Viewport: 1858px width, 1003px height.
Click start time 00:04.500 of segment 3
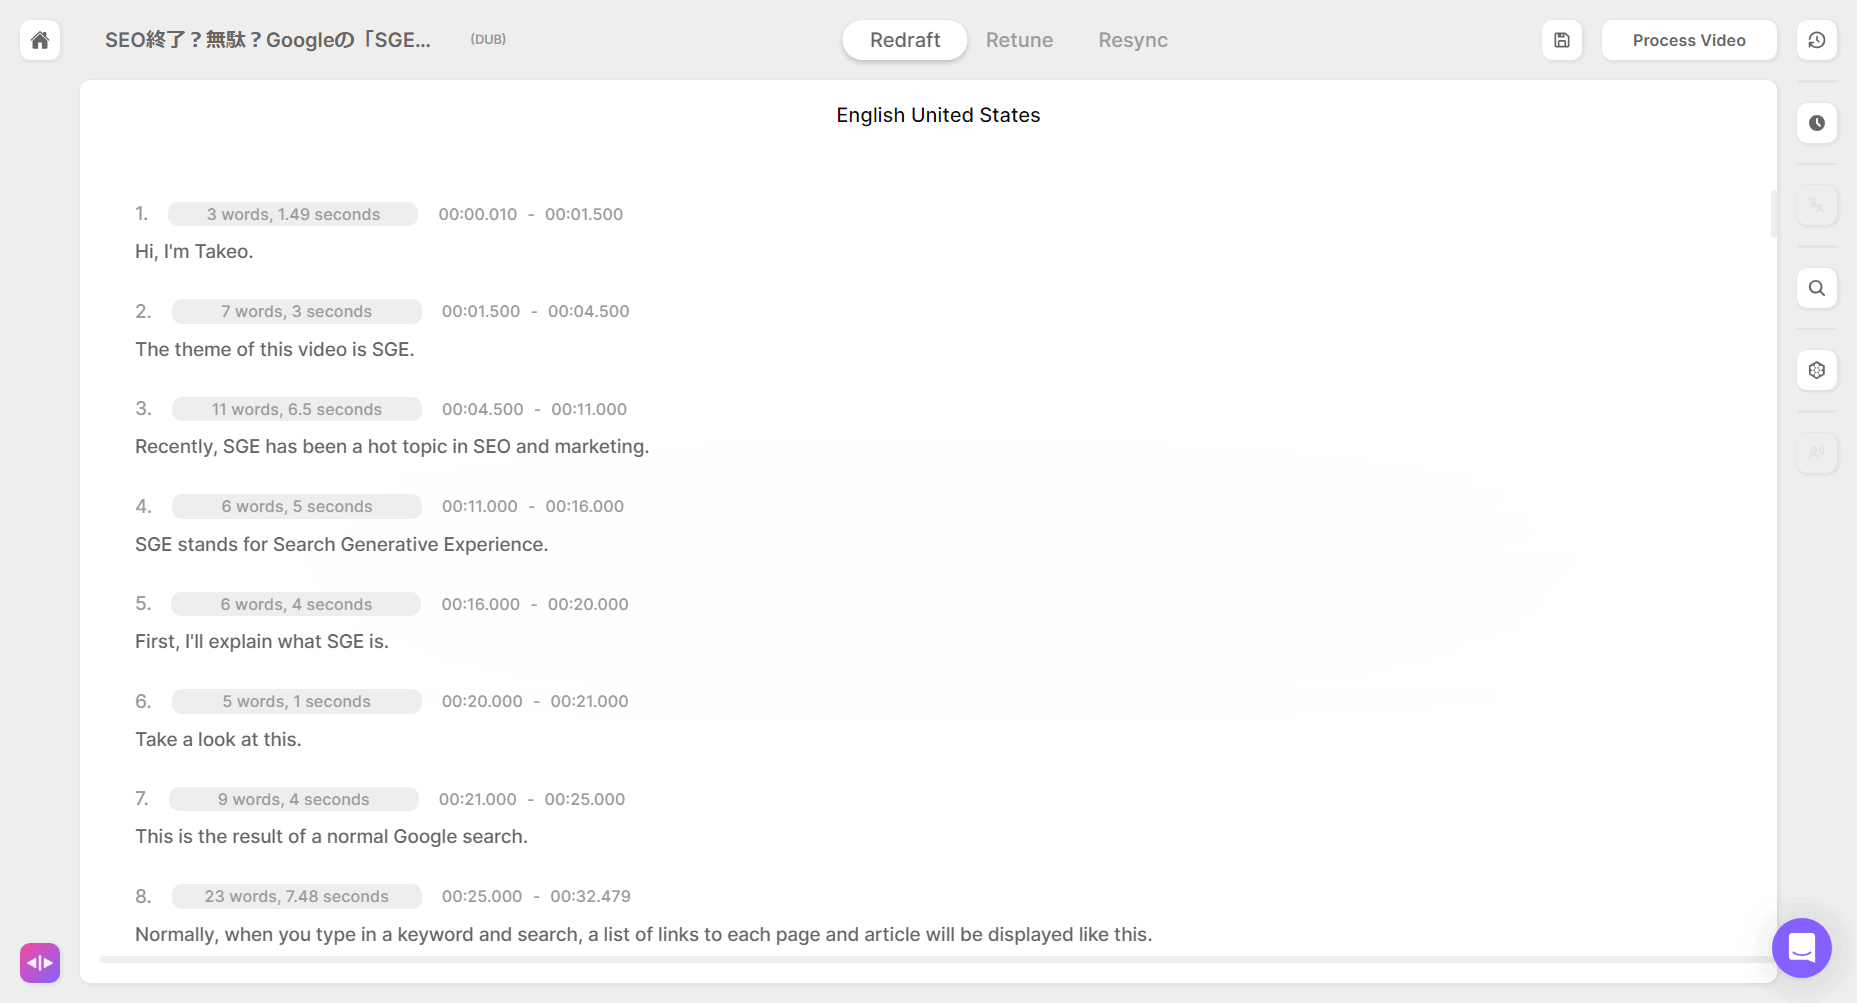click(x=483, y=409)
